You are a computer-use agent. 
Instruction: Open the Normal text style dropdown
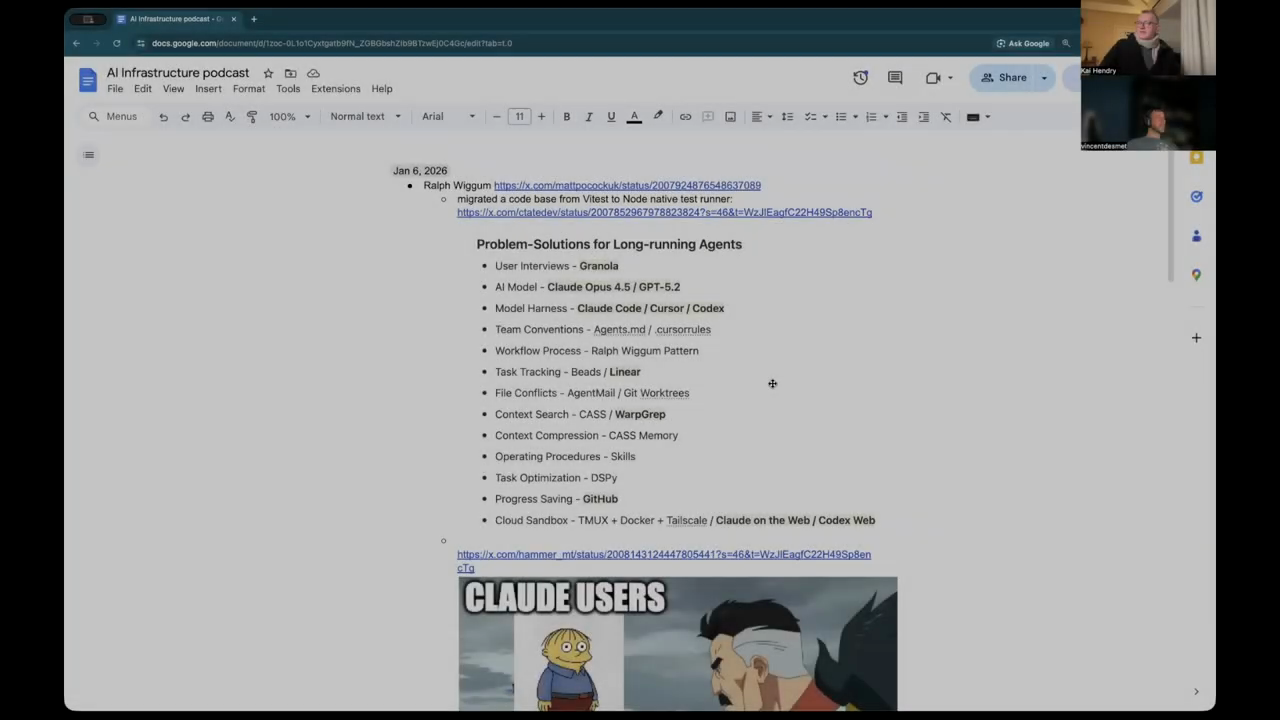[365, 116]
